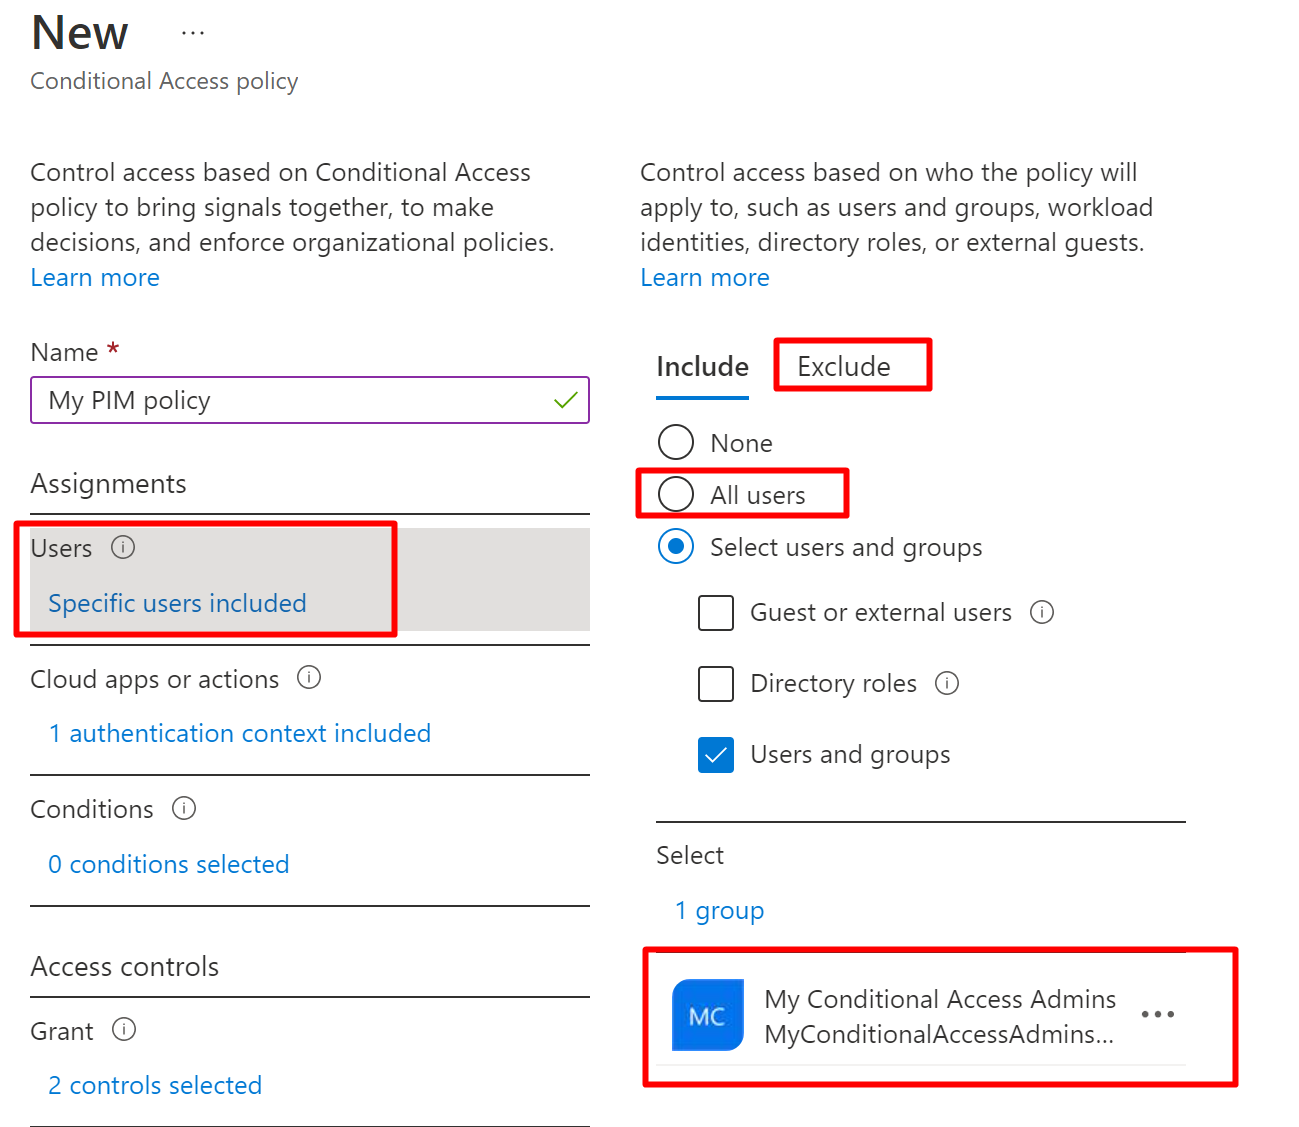Check the Guest or external users checkbox
Viewport: 1299px width, 1127px height.
click(x=716, y=613)
